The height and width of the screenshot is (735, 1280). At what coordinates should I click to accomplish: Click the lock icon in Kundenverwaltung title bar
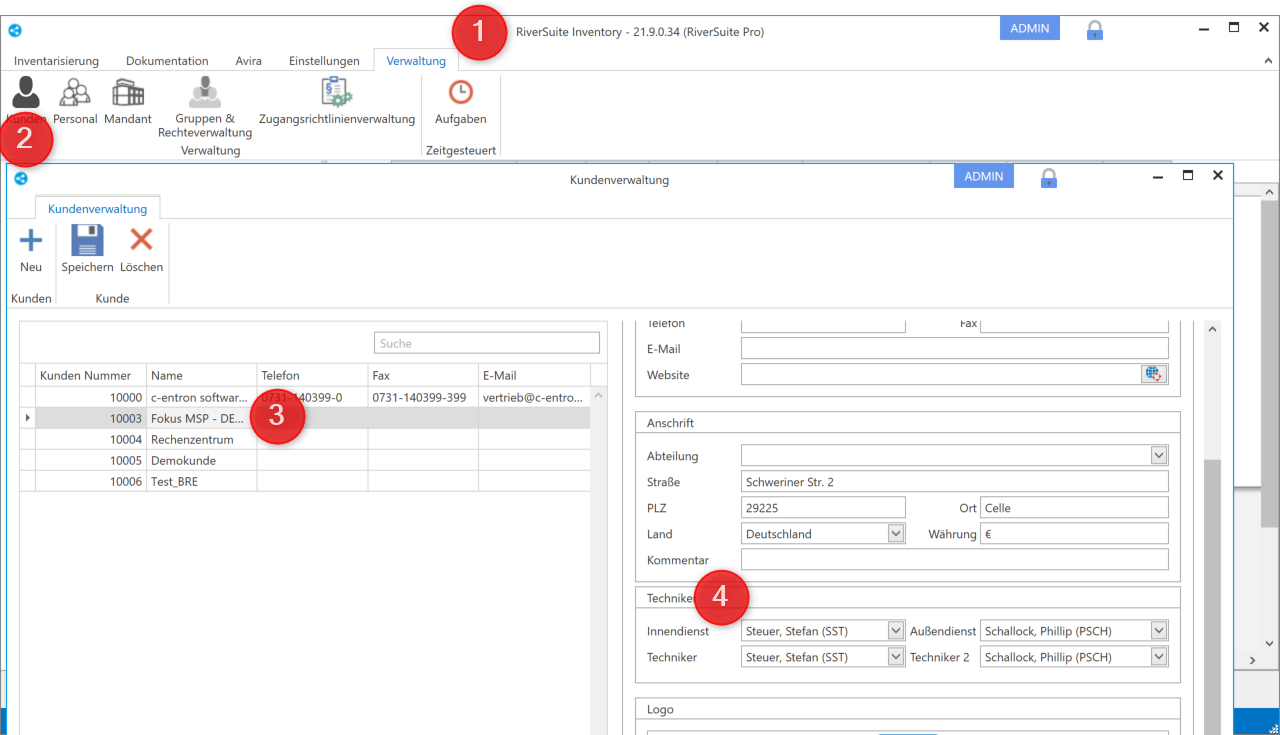pos(1049,178)
